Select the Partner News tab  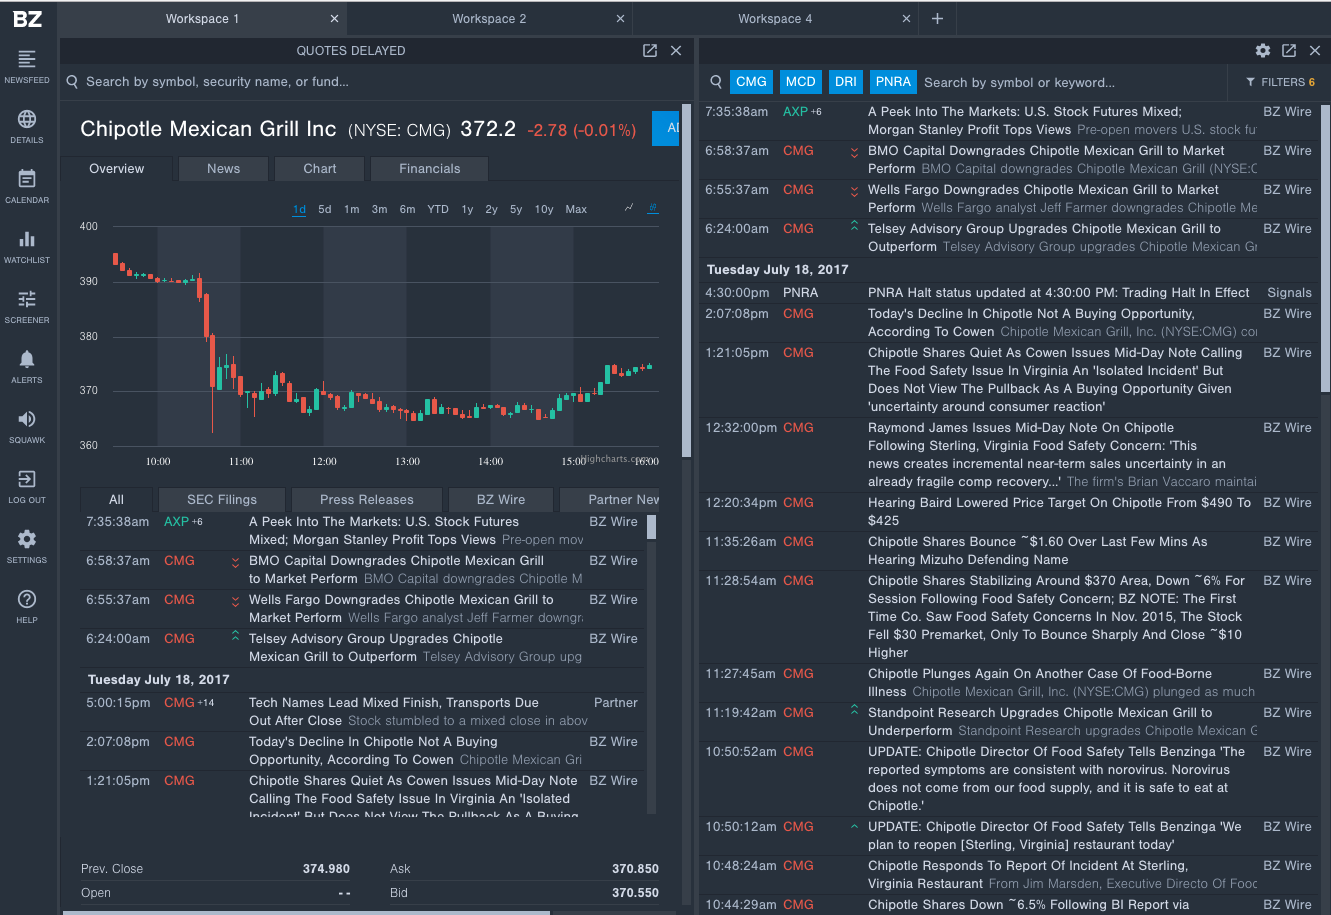tap(610, 500)
